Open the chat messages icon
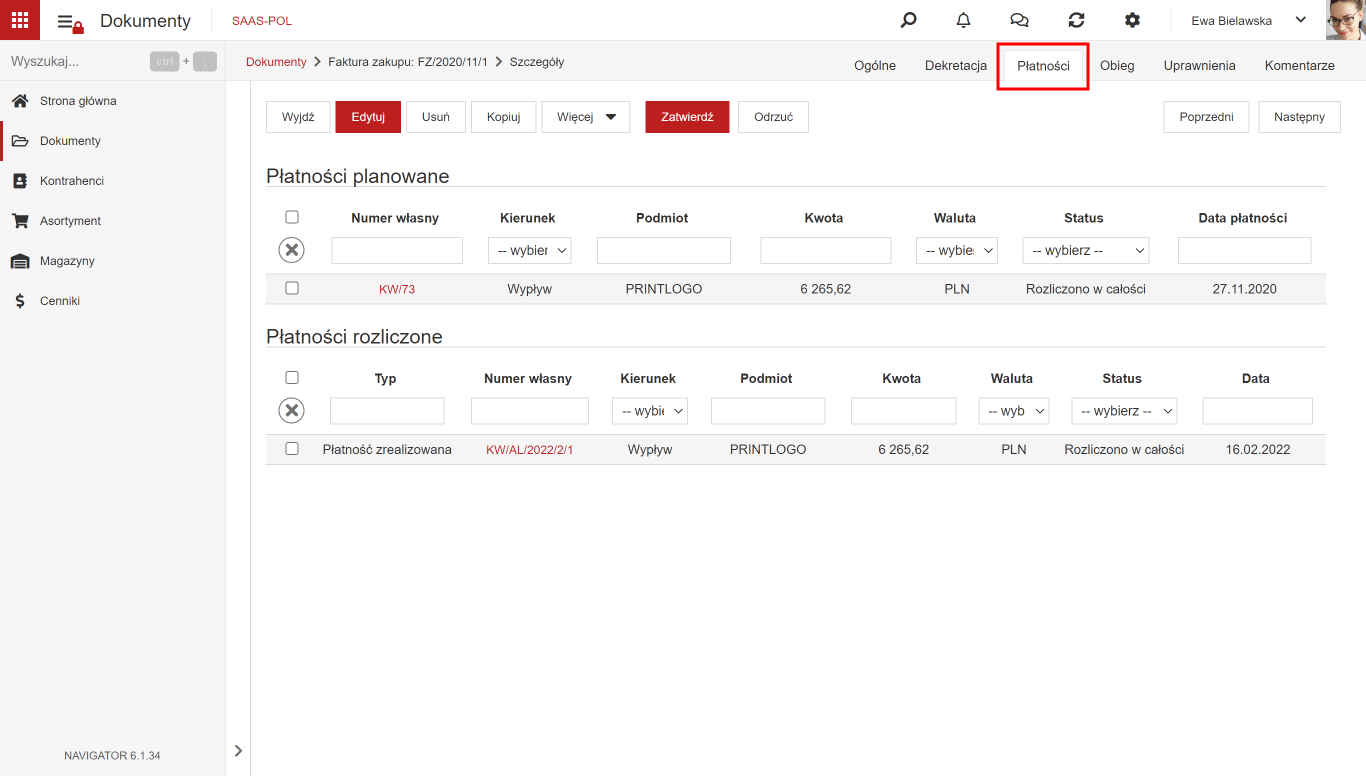The height and width of the screenshot is (776, 1366). [x=1019, y=20]
